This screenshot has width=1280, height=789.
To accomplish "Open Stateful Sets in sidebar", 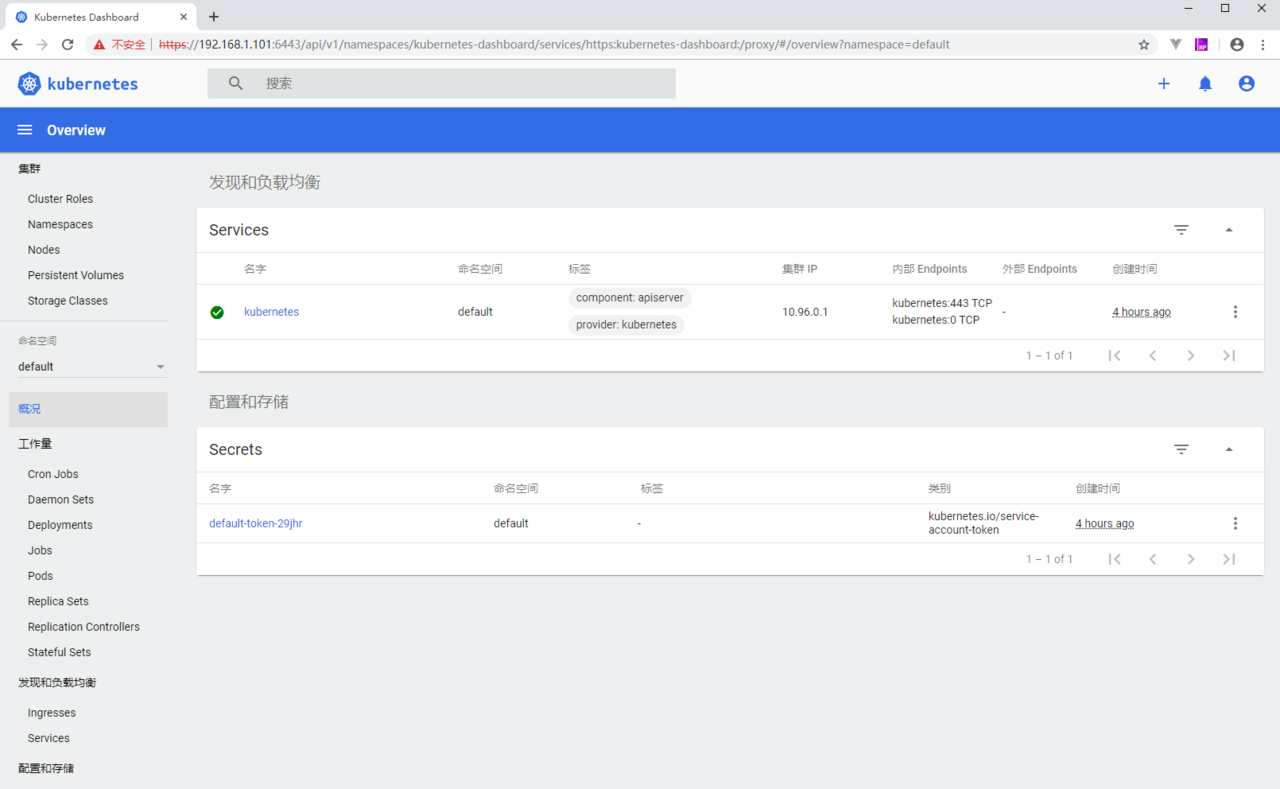I will pyautogui.click(x=59, y=652).
